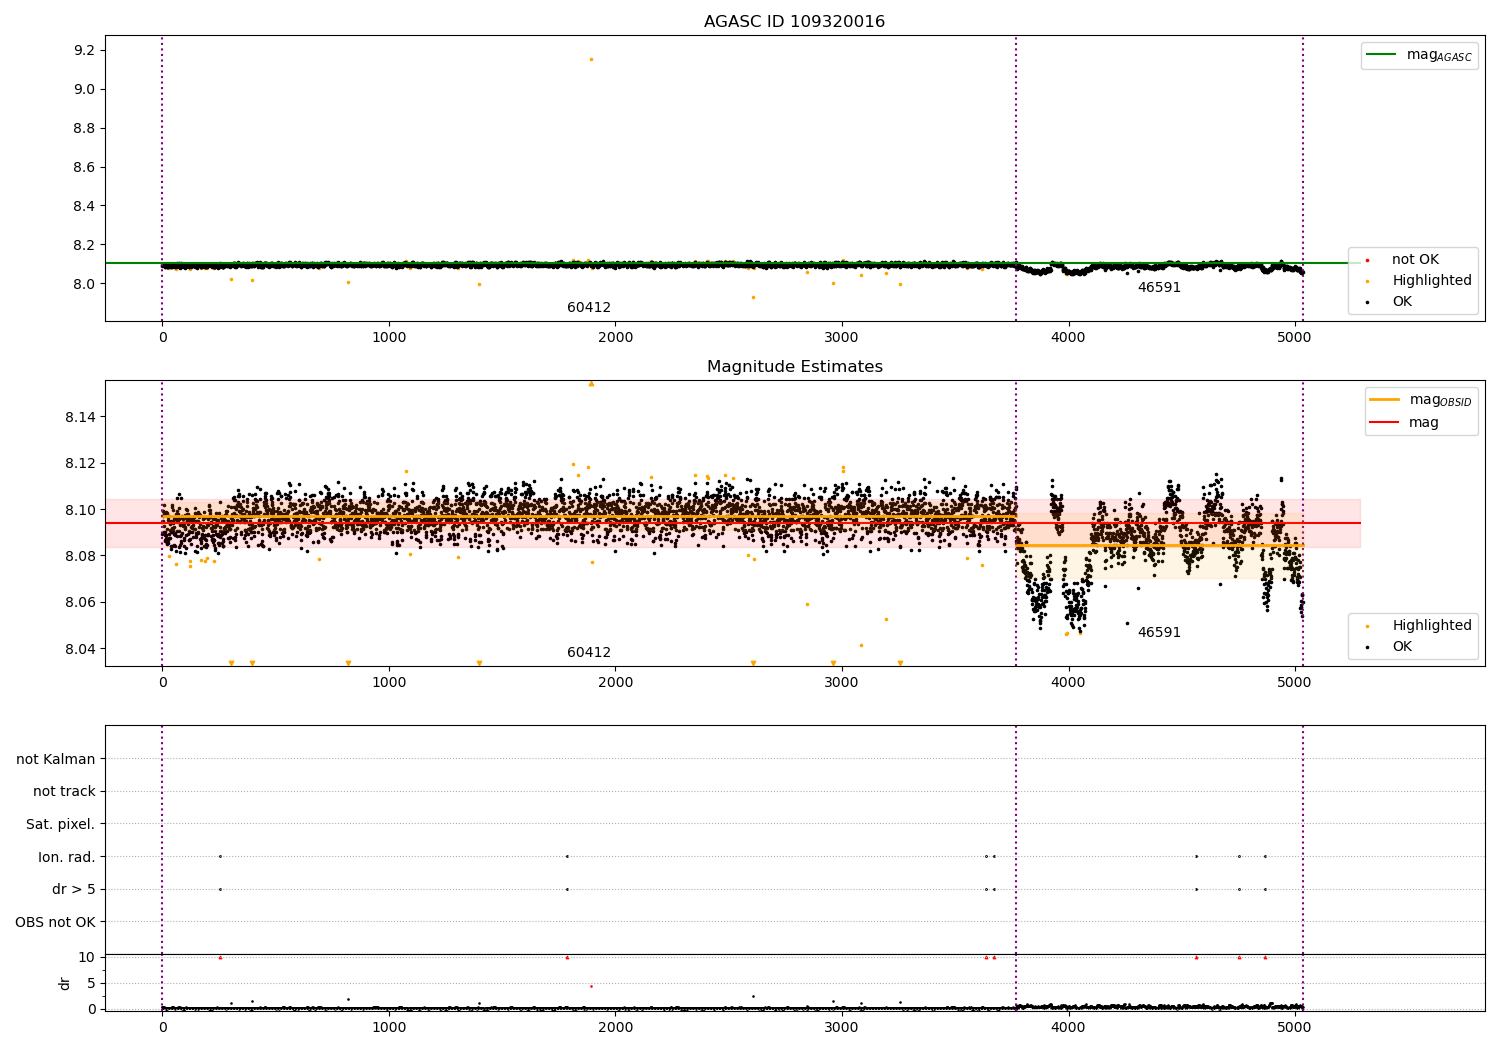The height and width of the screenshot is (1050, 1500).
Task: Click the red 'mag' legend line sample
Action: coord(1384,422)
